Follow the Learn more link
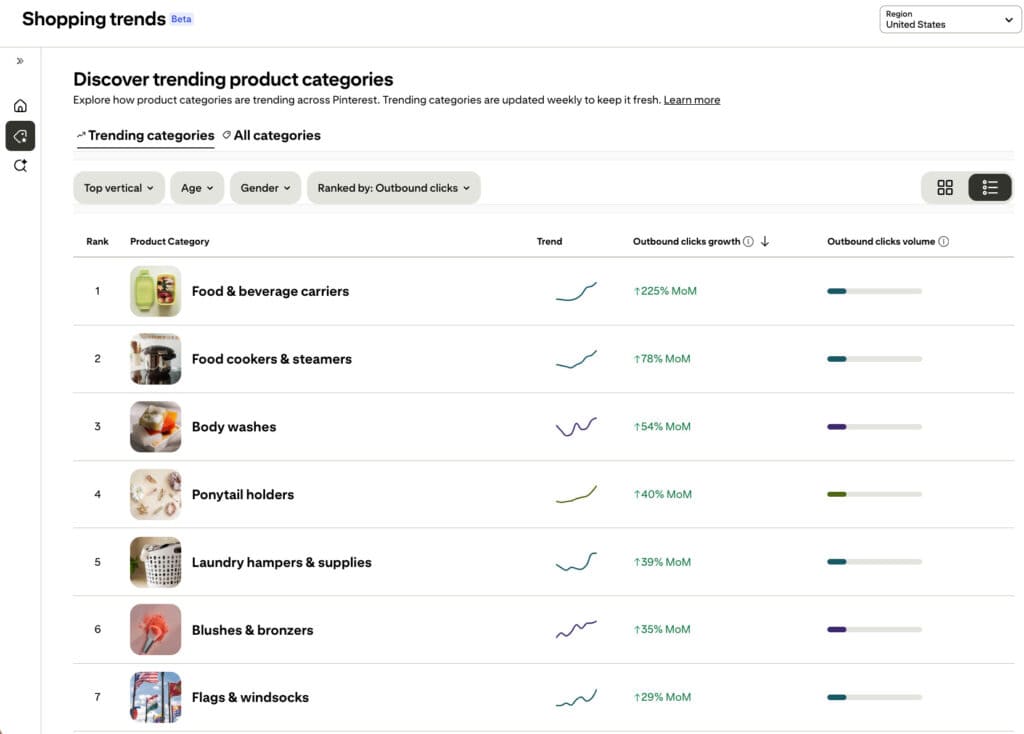The height and width of the screenshot is (734, 1024). (x=692, y=100)
